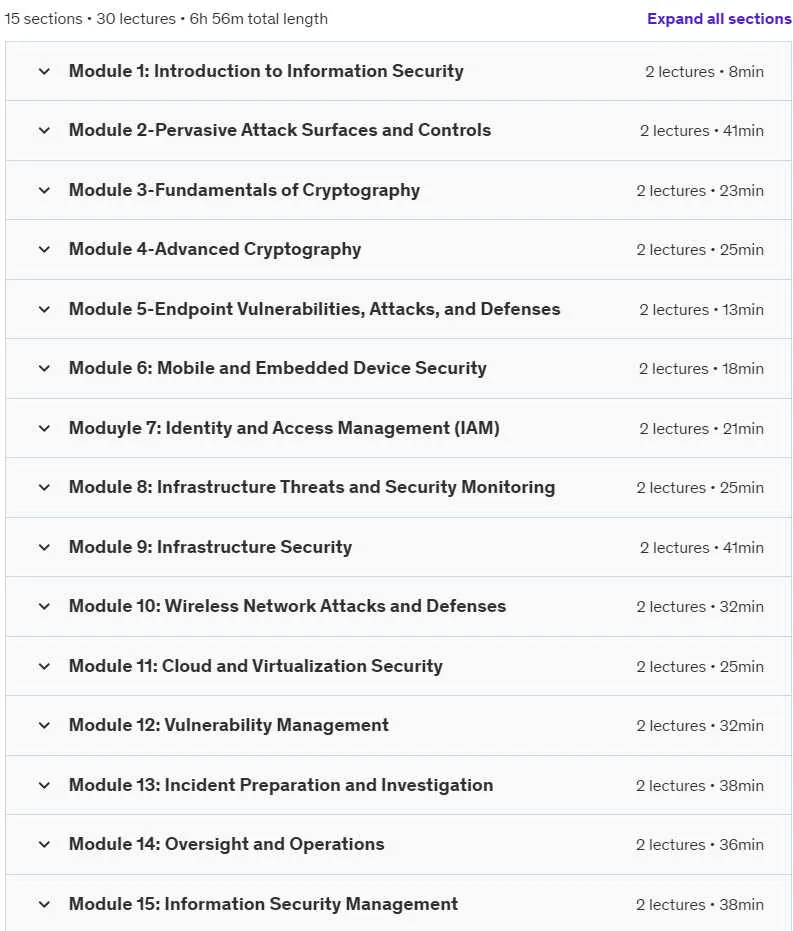Expand Module 14 Oversight and Operations chevron
Viewport: 793px width, 931px height.
coord(44,844)
